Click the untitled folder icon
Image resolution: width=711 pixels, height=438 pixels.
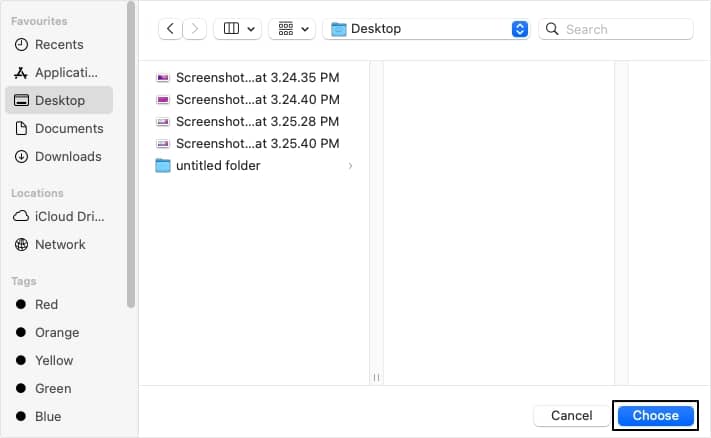pos(163,165)
